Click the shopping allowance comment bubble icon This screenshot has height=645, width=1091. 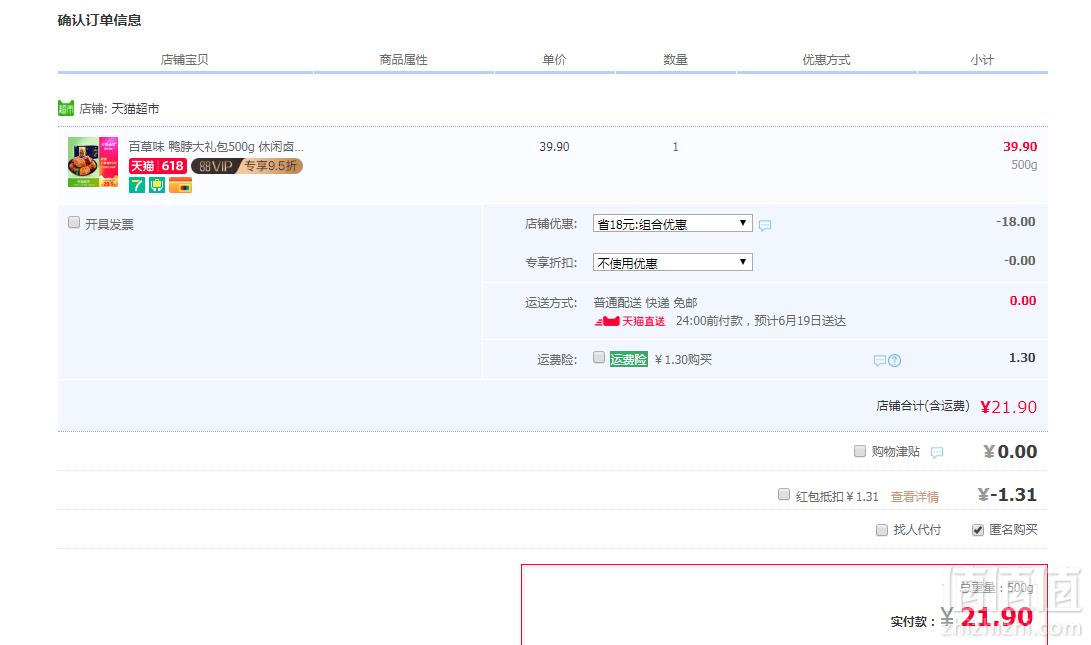pyautogui.click(x=937, y=452)
